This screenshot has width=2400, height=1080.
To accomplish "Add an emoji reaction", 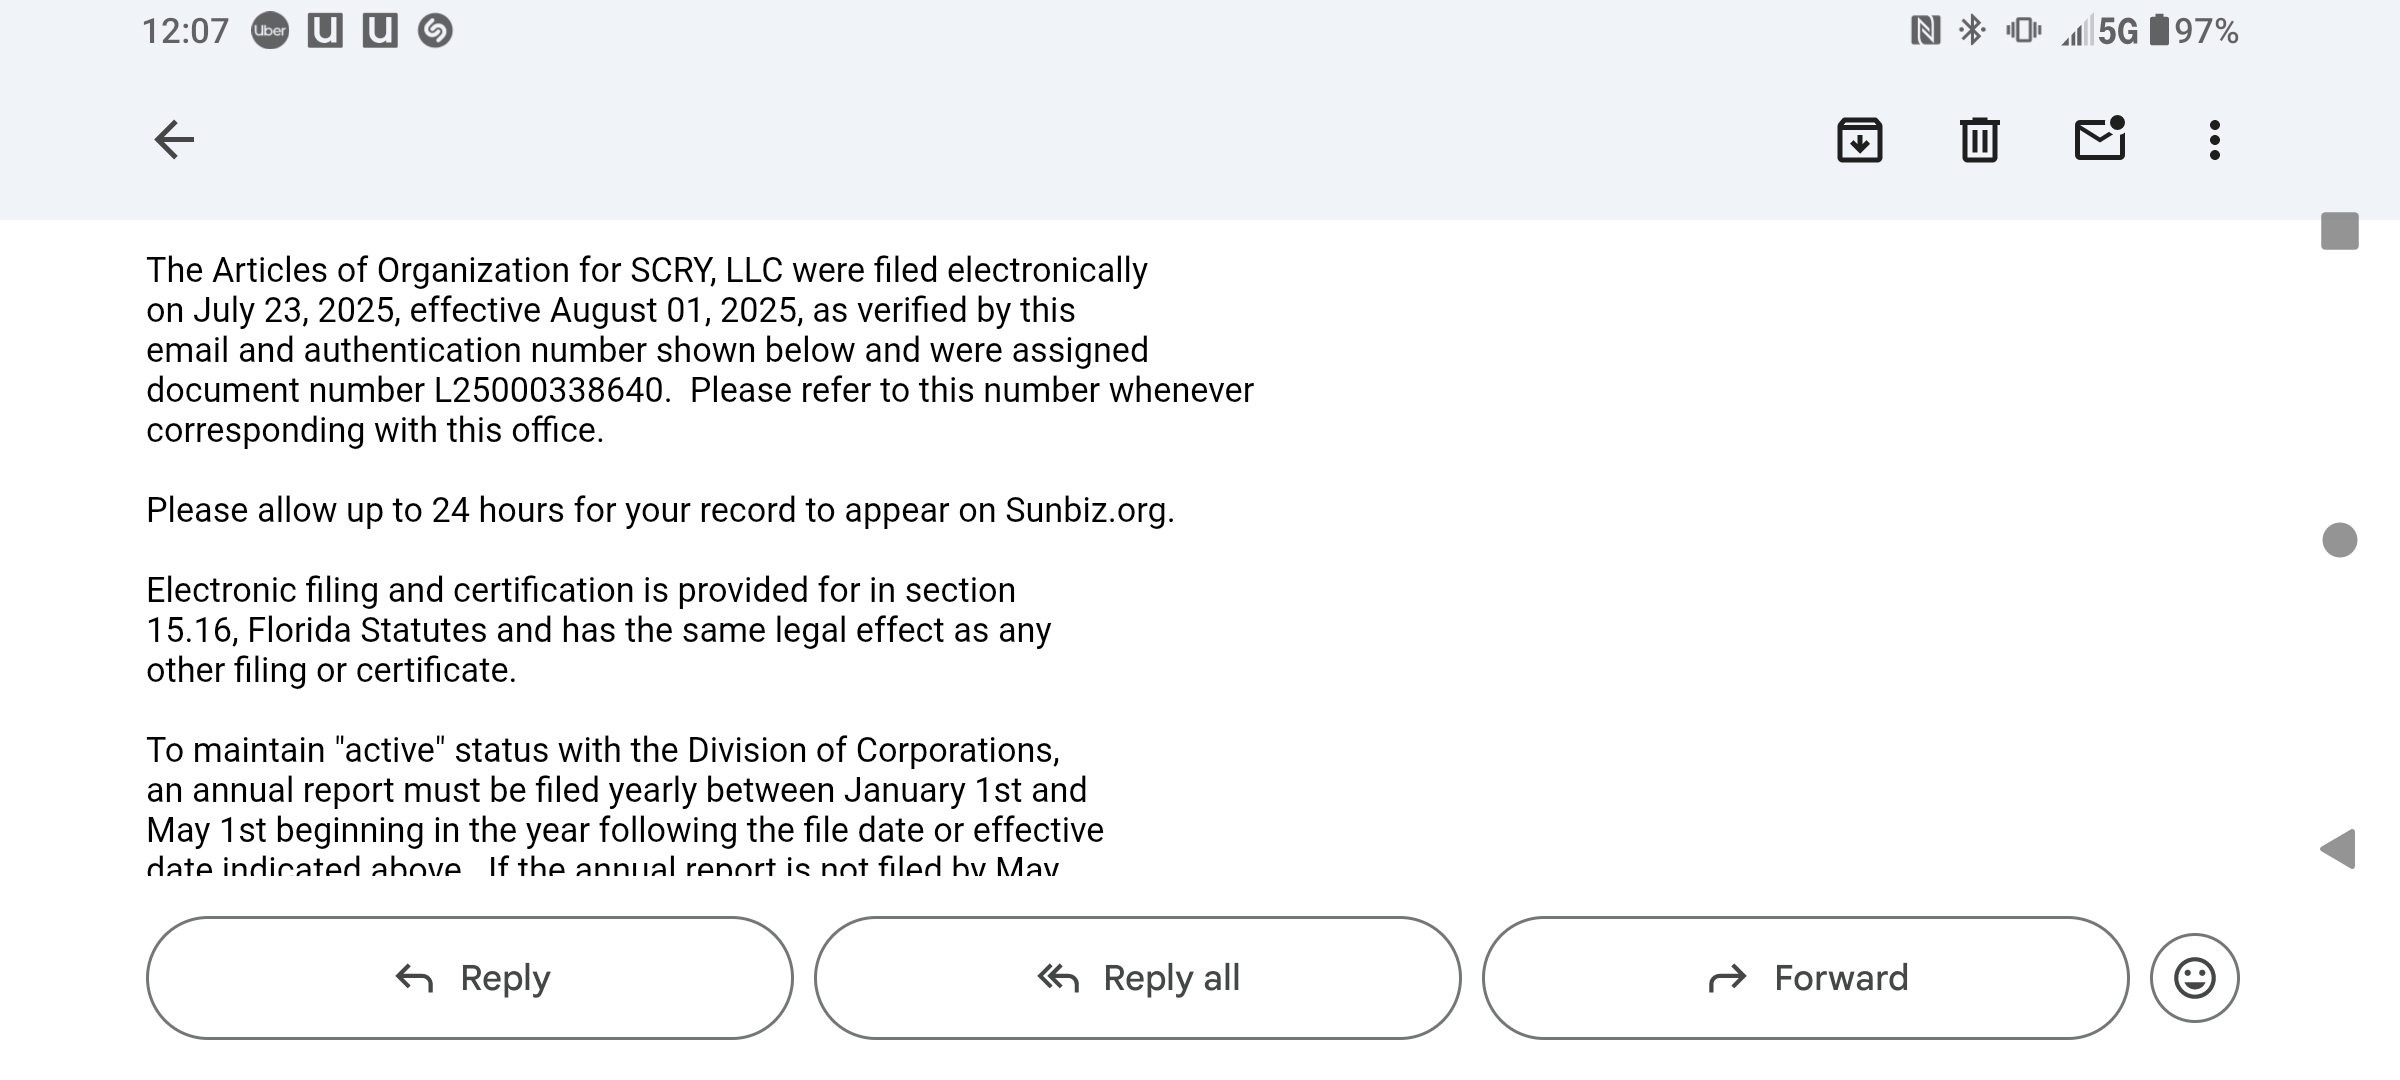I will tap(2195, 978).
